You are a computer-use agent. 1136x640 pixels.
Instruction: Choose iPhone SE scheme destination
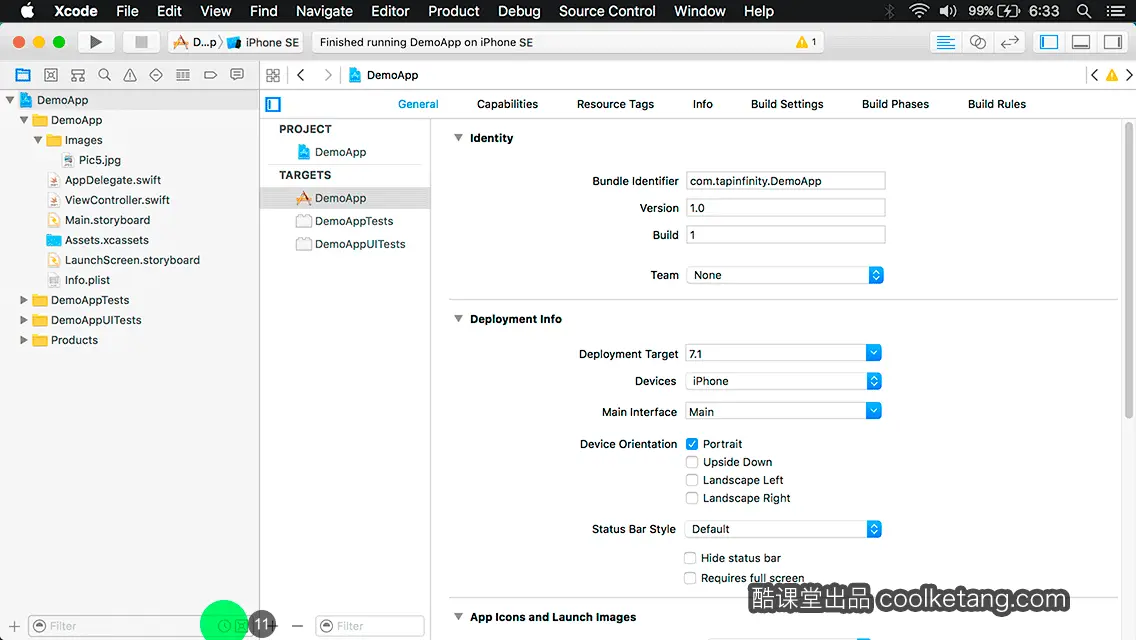pos(264,42)
